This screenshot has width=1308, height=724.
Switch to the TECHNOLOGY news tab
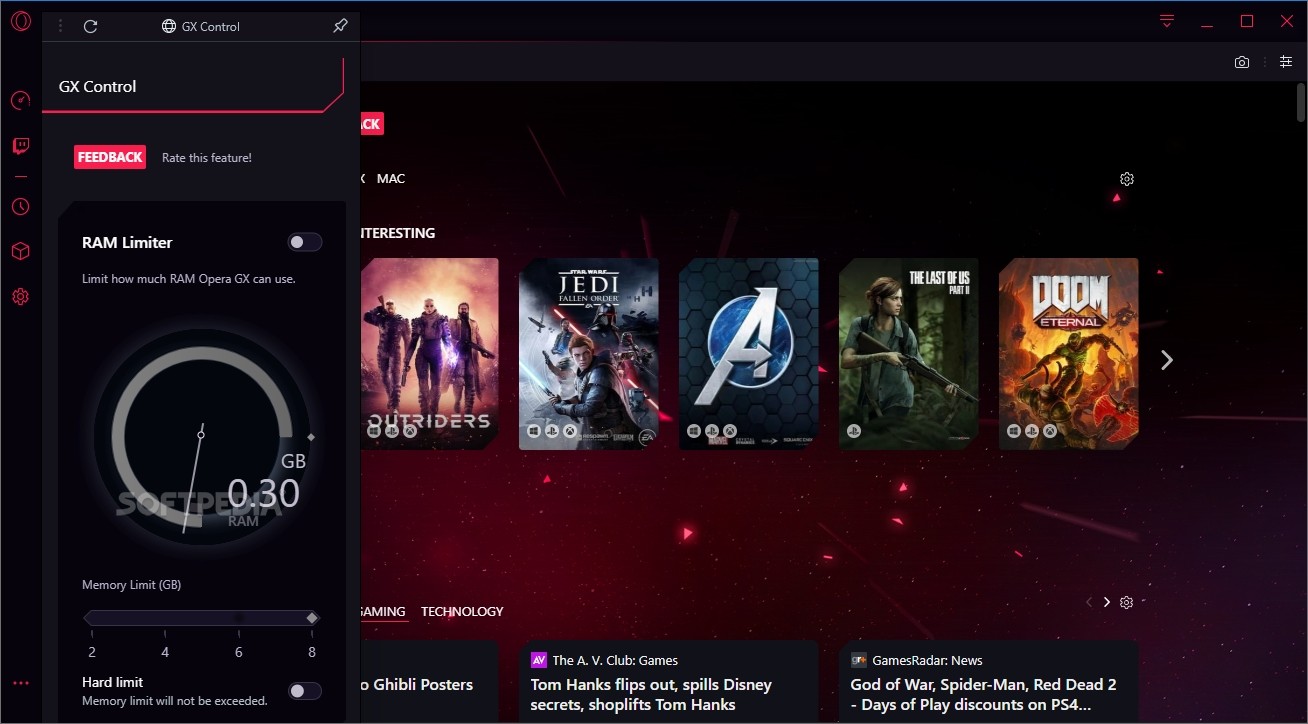[x=462, y=611]
